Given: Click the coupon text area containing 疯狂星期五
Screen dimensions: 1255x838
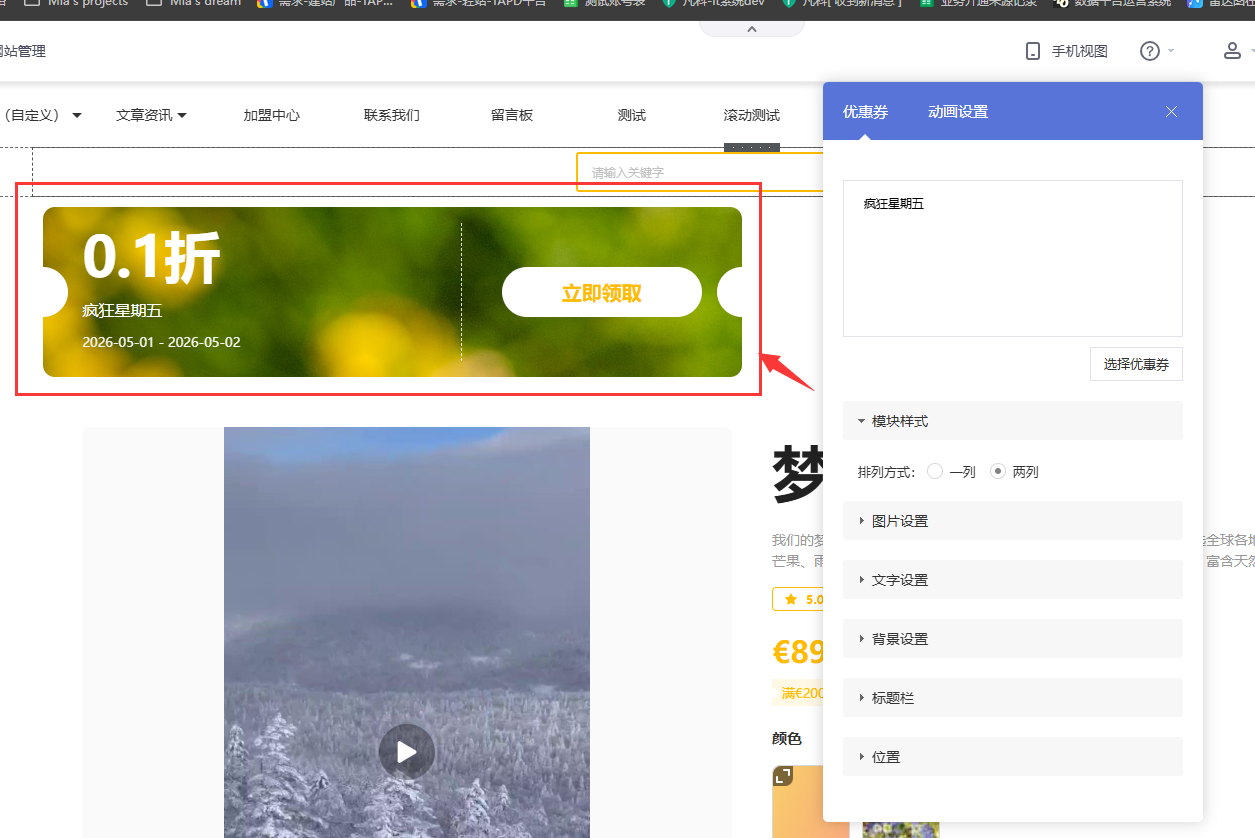Looking at the screenshot, I should [1013, 258].
